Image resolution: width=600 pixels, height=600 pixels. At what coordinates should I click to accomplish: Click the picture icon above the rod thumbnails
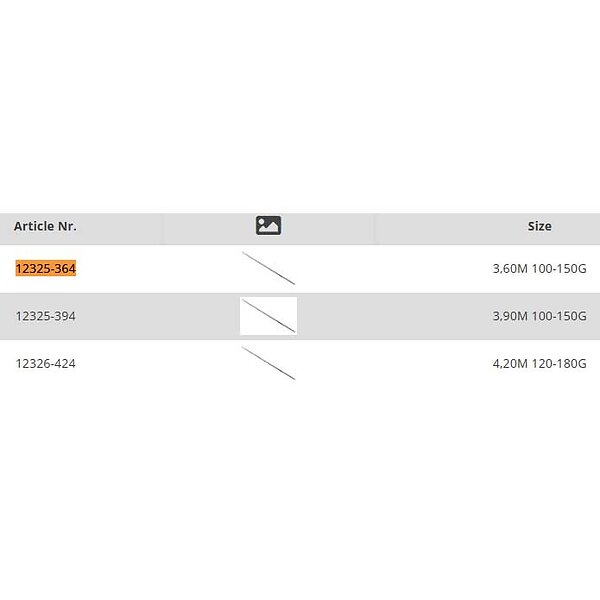coord(268,226)
